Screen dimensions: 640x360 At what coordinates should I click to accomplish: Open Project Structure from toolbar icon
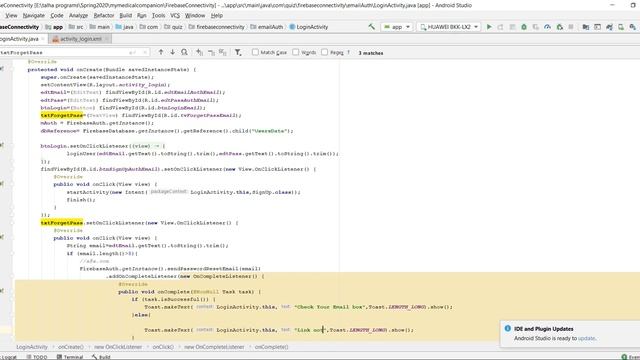click(x=586, y=27)
